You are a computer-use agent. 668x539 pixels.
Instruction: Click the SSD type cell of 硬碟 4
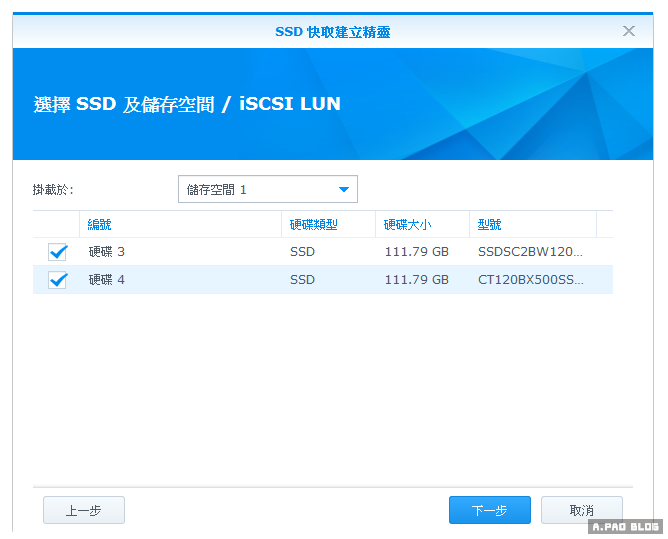[x=302, y=280]
